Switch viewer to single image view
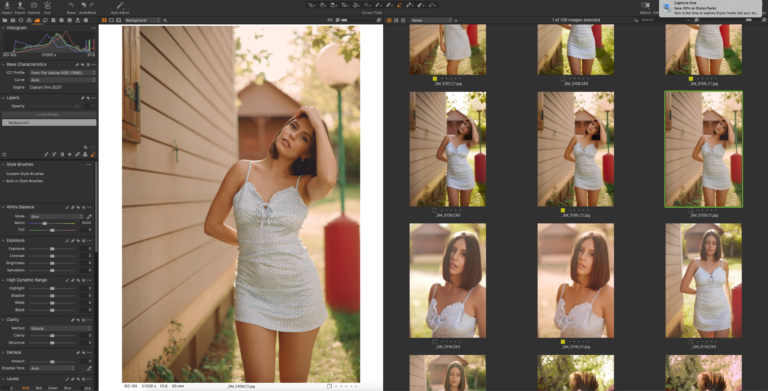This screenshot has width=768, height=391. tap(111, 20)
